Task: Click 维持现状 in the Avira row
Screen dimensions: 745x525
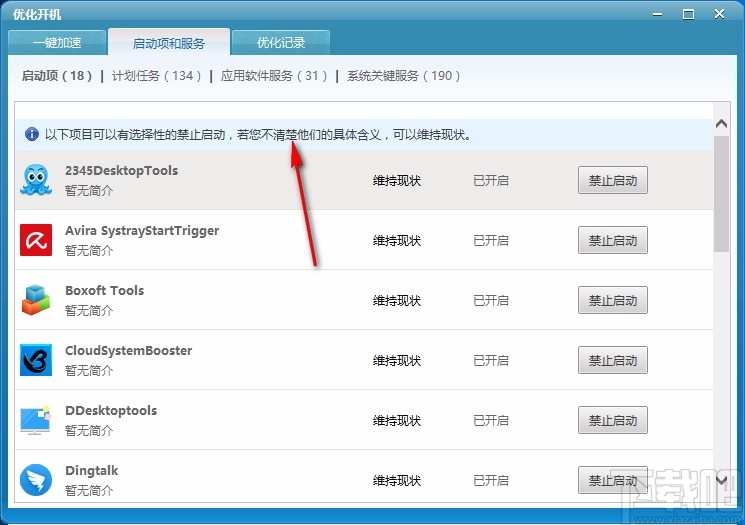Action: [x=397, y=240]
